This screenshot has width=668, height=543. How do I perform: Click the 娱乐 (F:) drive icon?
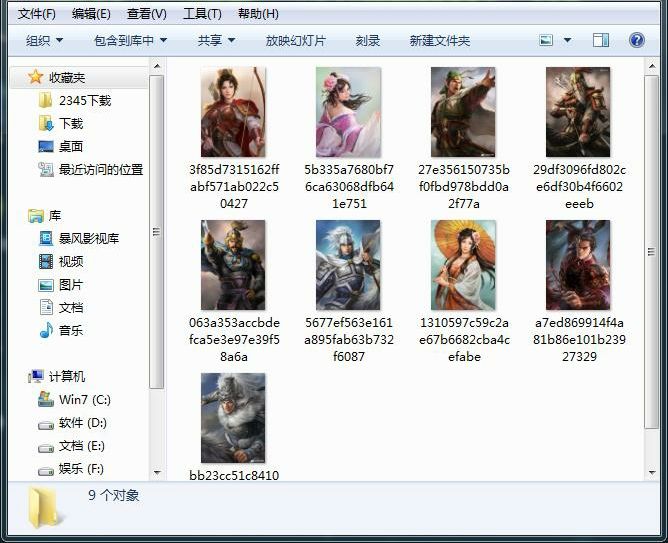46,471
